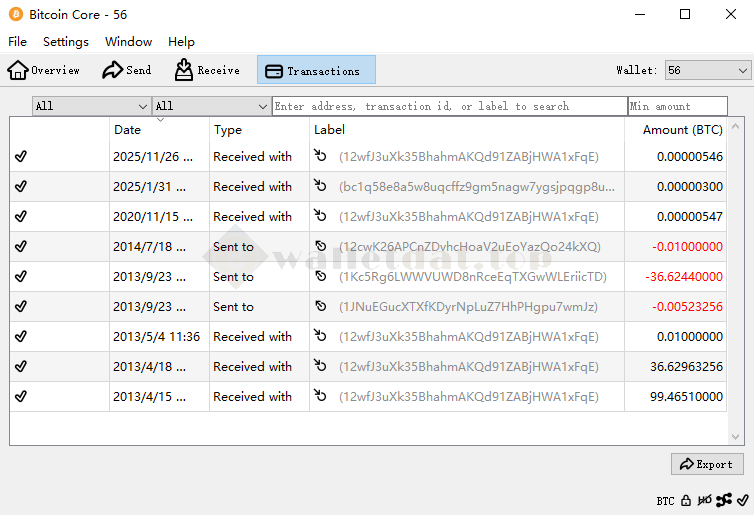Screen dimensions: 754x515
Task: Open the Settings menu
Action: point(66,42)
